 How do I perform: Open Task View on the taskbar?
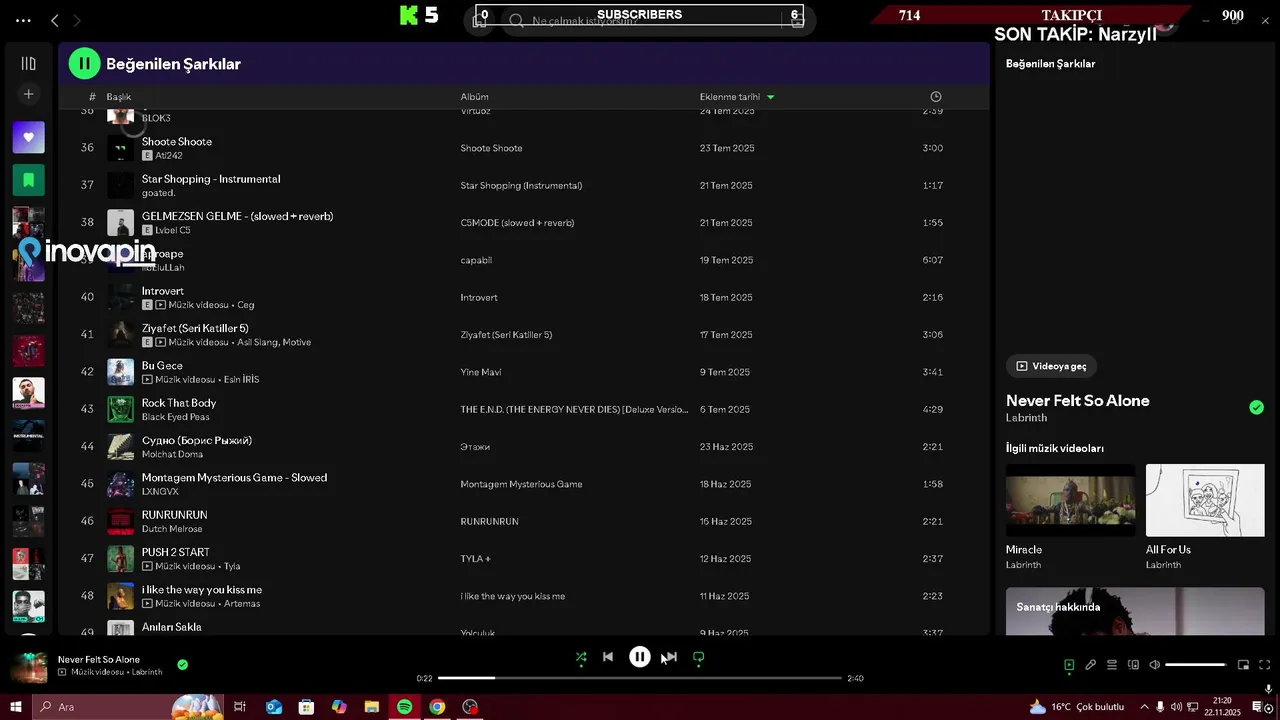tap(240, 707)
